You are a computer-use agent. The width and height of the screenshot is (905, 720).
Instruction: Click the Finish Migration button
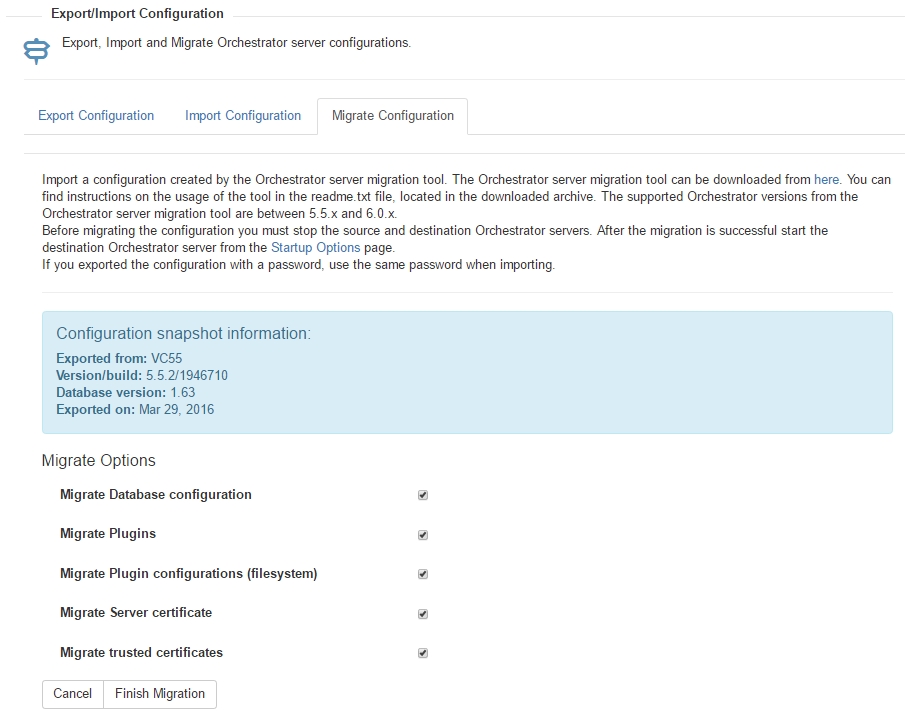point(160,693)
